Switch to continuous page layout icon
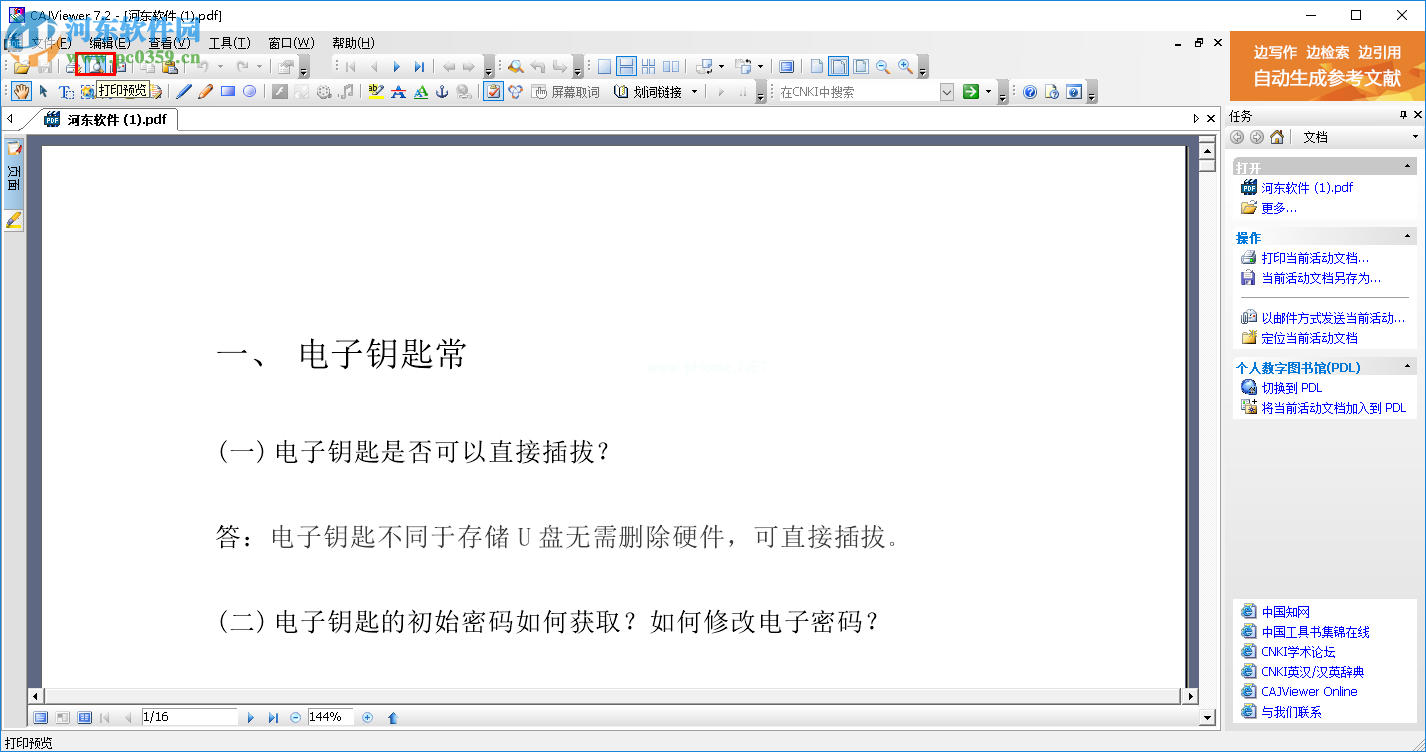Image resolution: width=1426 pixels, height=752 pixels. coord(626,67)
